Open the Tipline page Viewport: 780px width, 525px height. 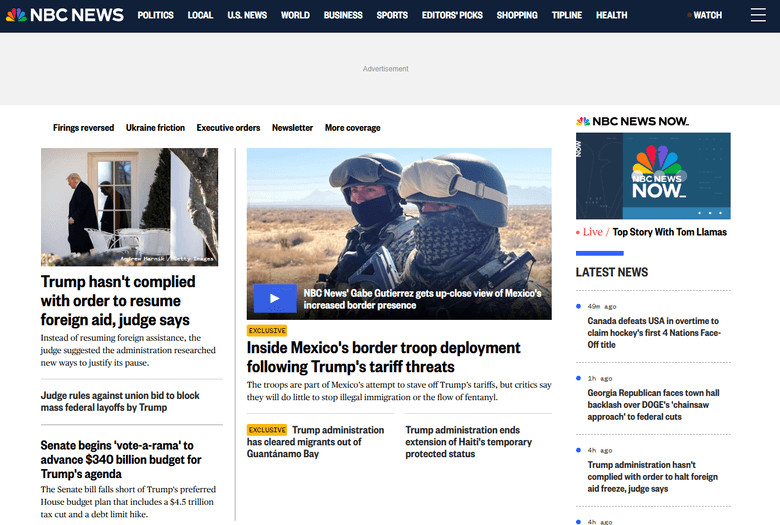point(567,15)
